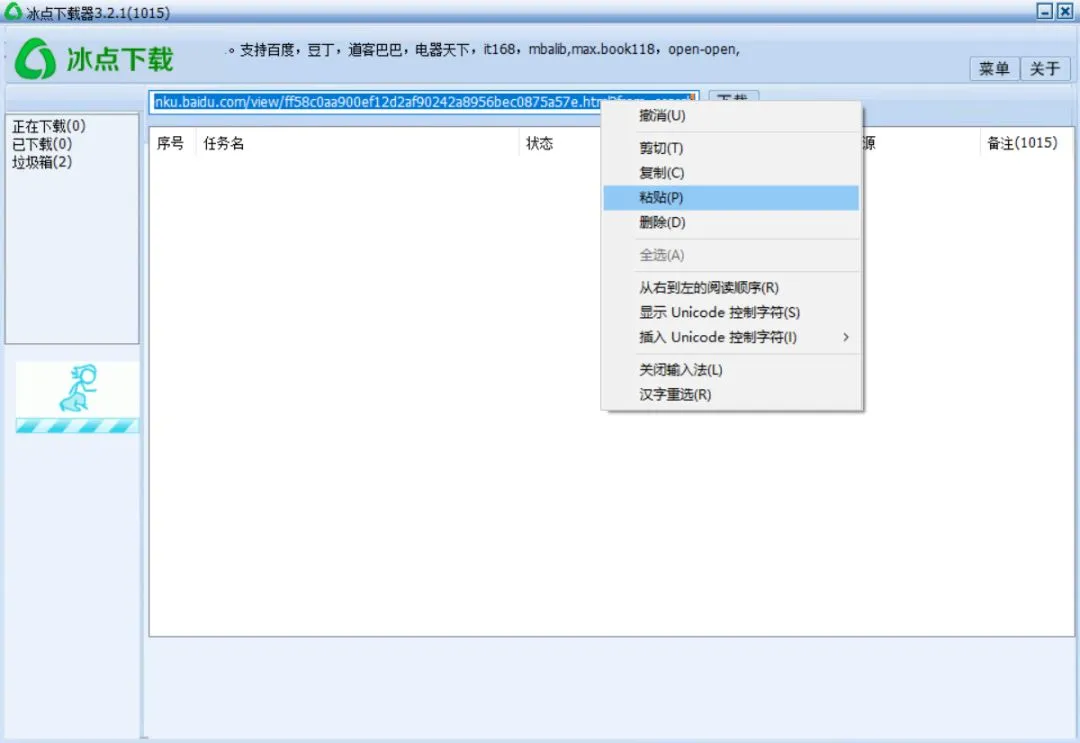
Task: Select 显示 Unicode 控制字符(S) option
Action: point(731,313)
